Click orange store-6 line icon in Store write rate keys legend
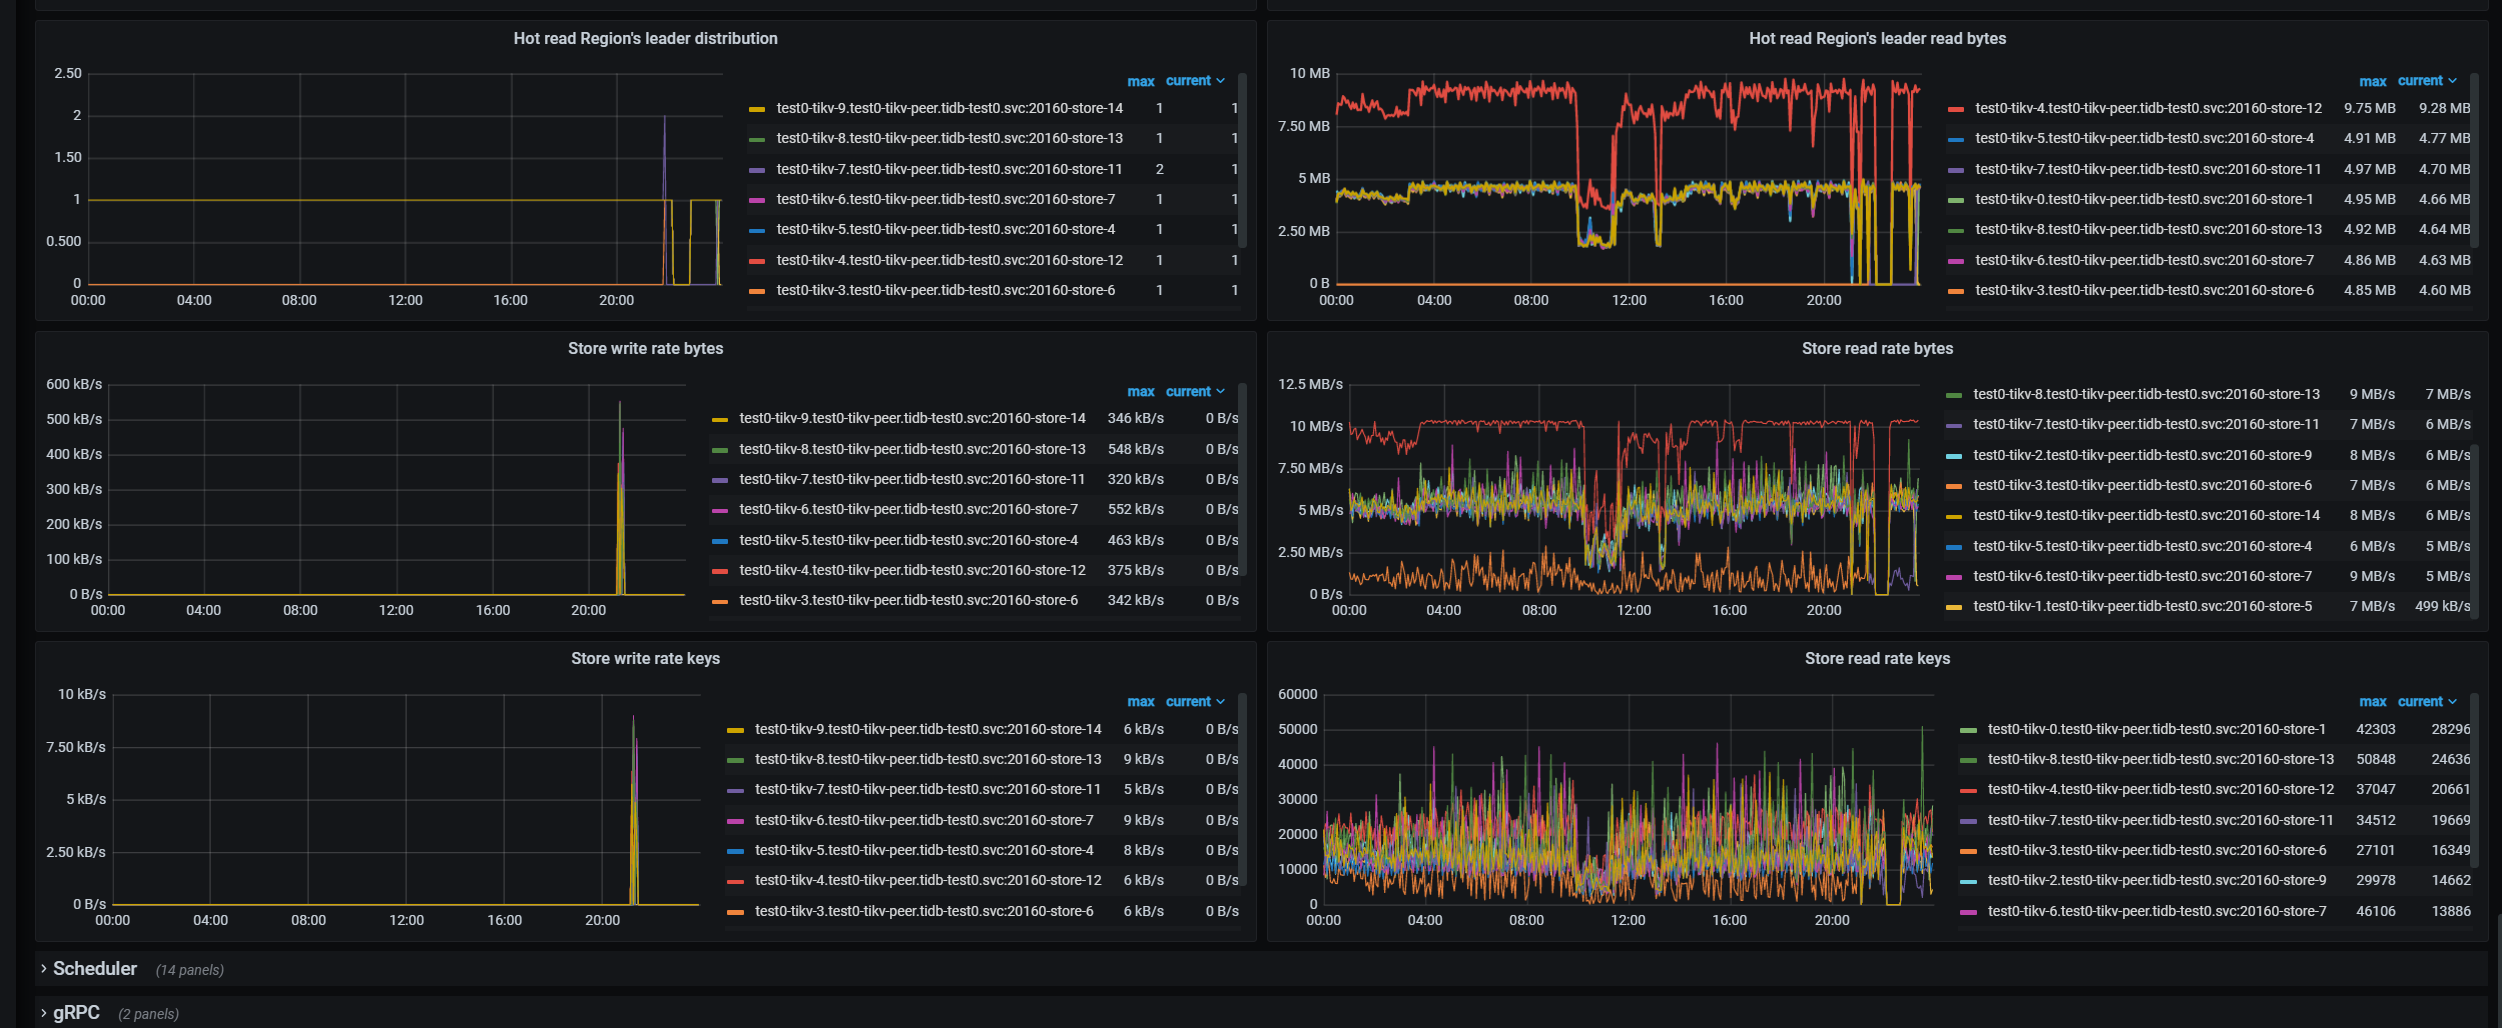The width and height of the screenshot is (2502, 1028). coord(735,912)
